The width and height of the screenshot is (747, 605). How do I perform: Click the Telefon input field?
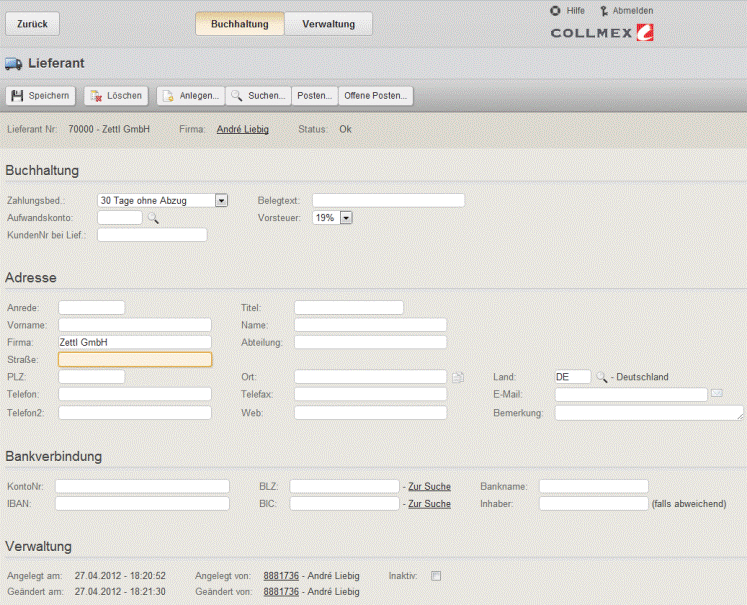click(x=135, y=394)
